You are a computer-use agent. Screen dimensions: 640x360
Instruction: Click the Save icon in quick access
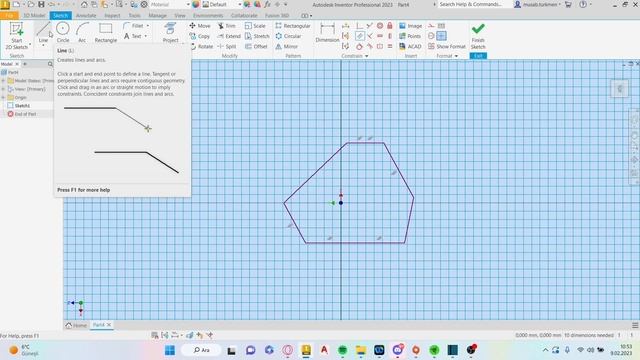[41, 4]
